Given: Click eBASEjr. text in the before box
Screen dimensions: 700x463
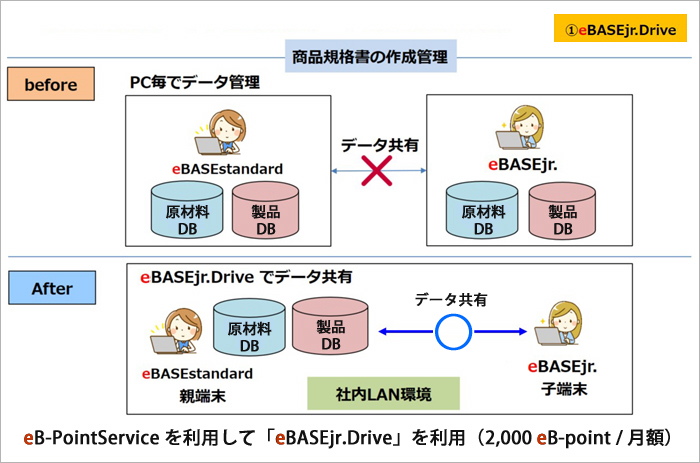Looking at the screenshot, I should [523, 165].
